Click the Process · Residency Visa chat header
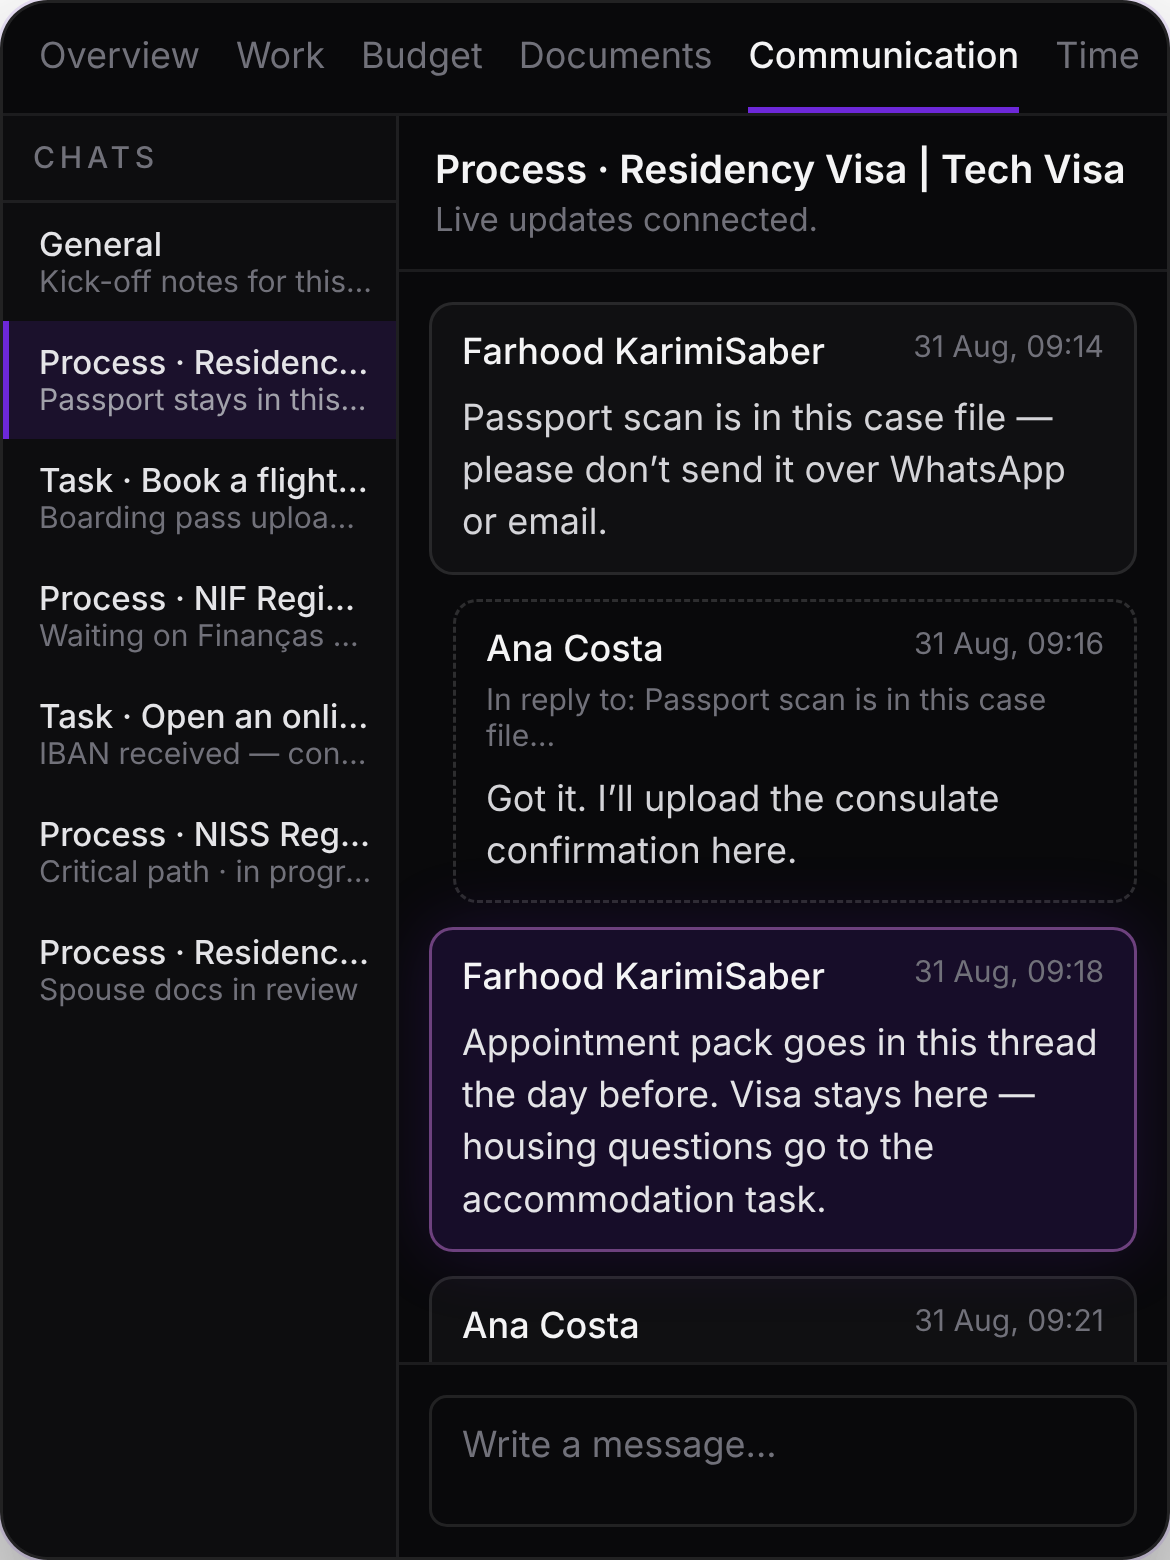The height and width of the screenshot is (1560, 1170). 780,170
